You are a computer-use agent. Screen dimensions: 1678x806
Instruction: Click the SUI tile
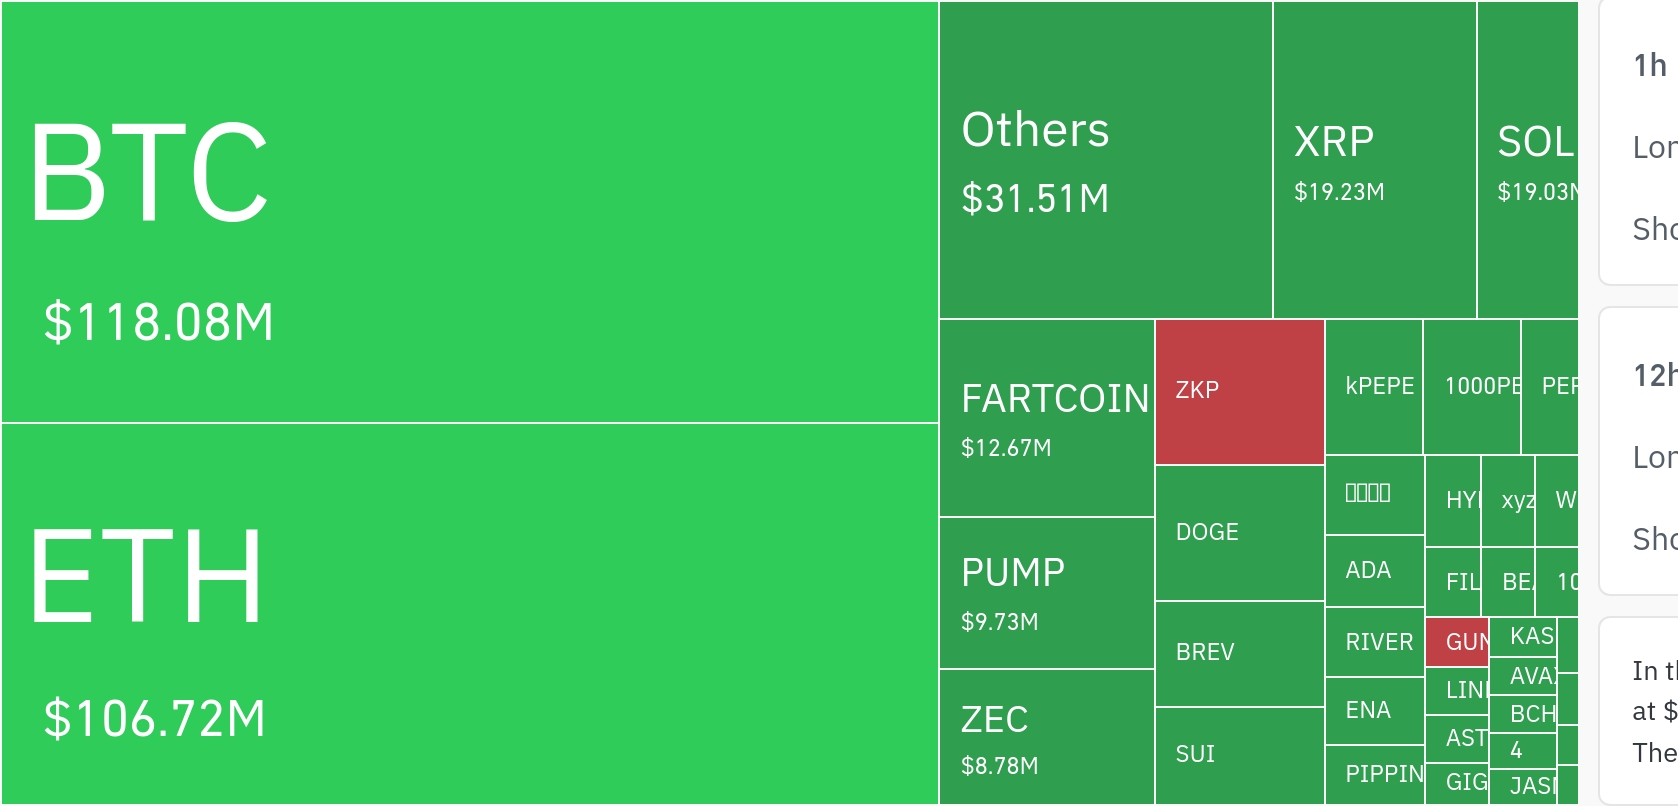coord(1240,755)
